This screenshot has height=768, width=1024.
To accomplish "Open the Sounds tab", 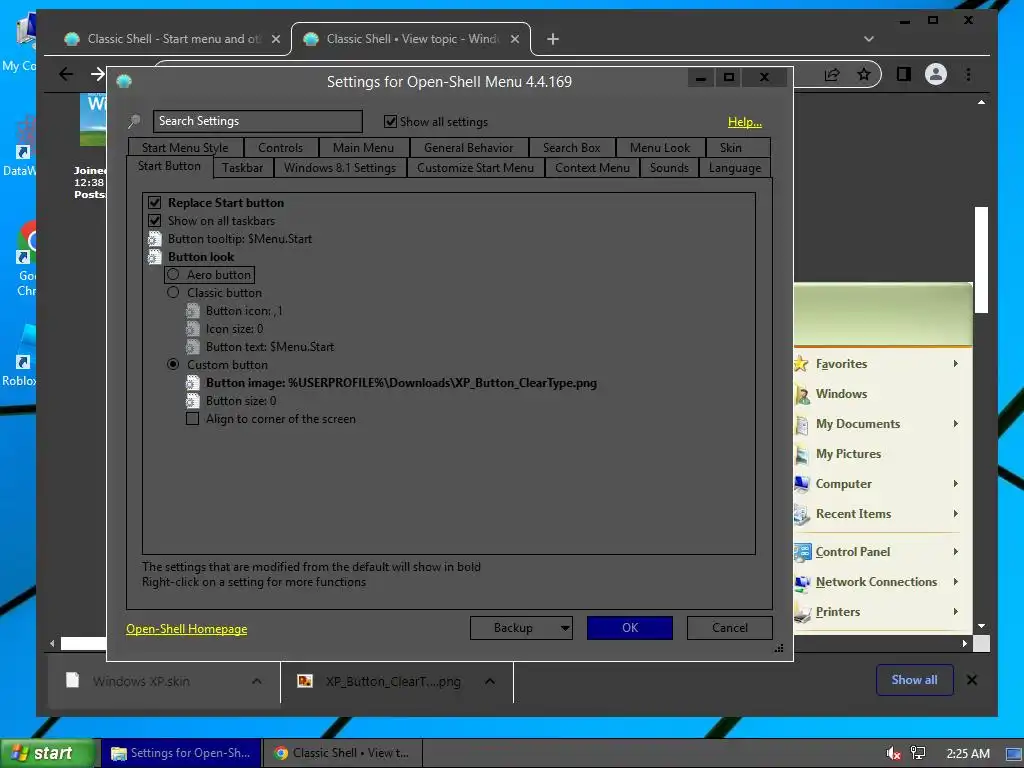I will click(669, 168).
